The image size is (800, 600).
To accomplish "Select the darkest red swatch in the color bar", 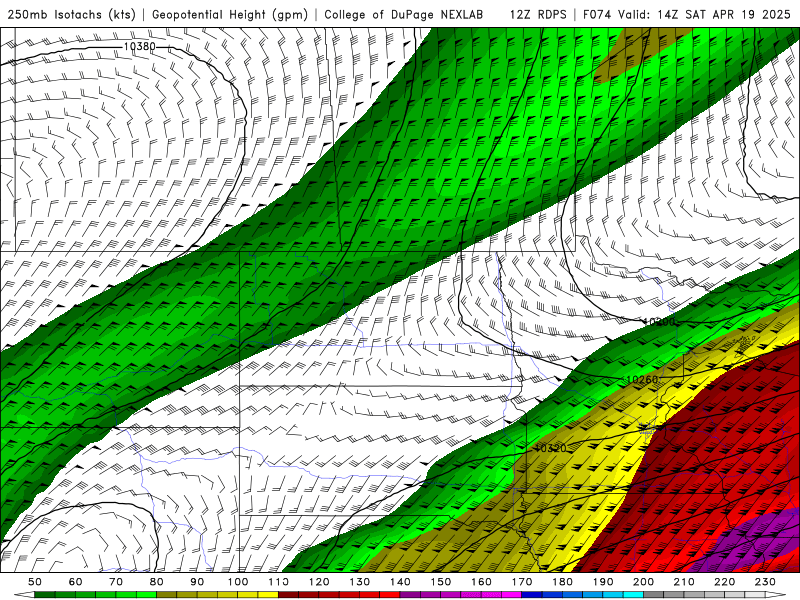I will 288,595.
